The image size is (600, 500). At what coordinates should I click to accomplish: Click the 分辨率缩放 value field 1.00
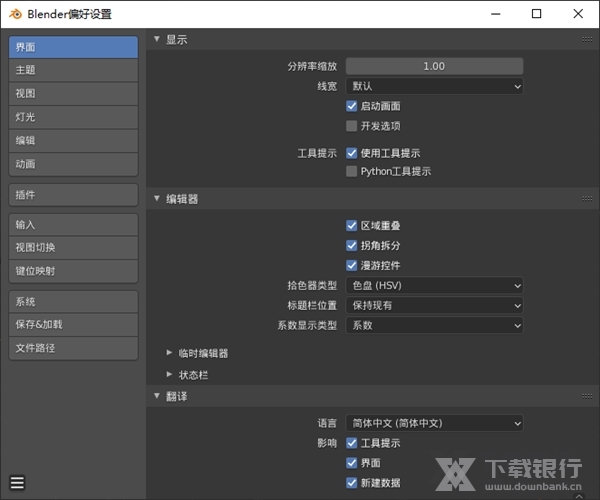(x=434, y=66)
